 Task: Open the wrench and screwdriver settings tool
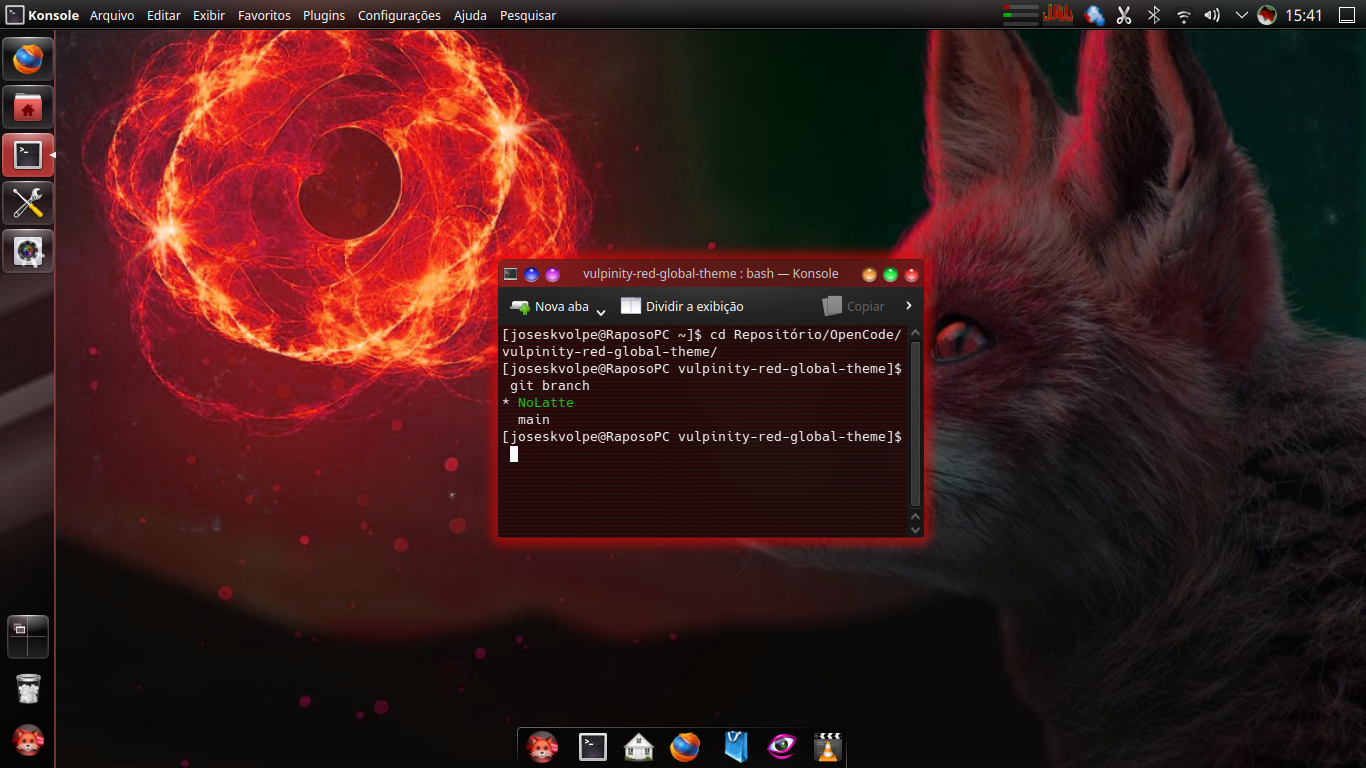pos(28,203)
